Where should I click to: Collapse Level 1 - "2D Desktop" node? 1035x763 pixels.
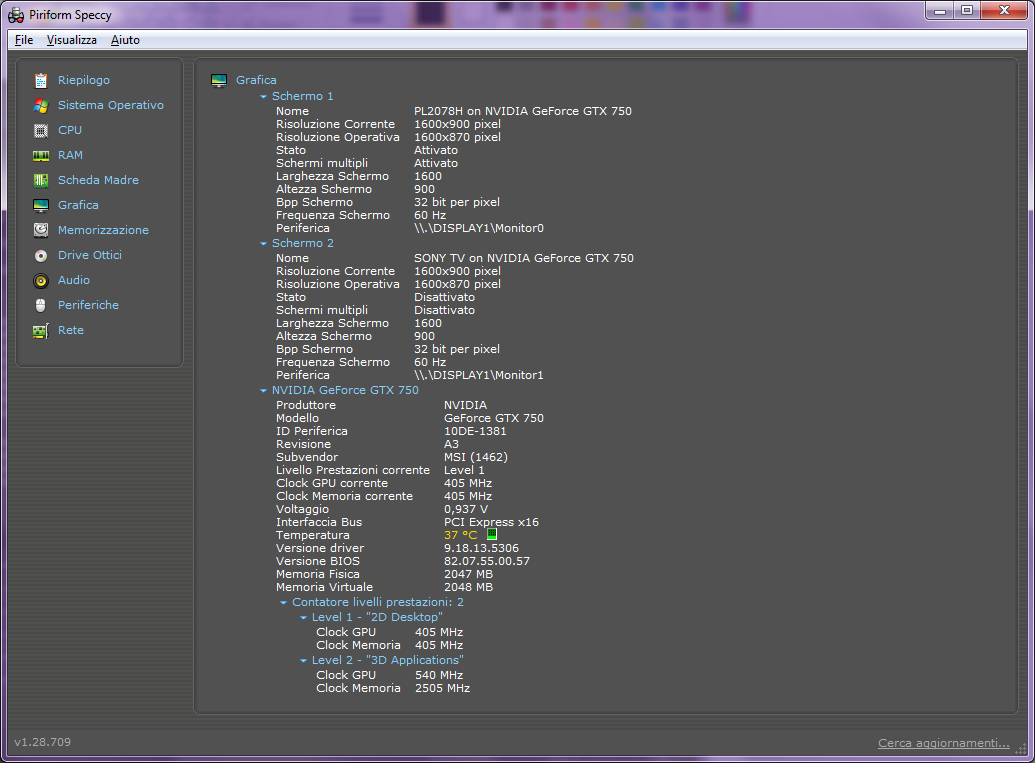tap(304, 618)
